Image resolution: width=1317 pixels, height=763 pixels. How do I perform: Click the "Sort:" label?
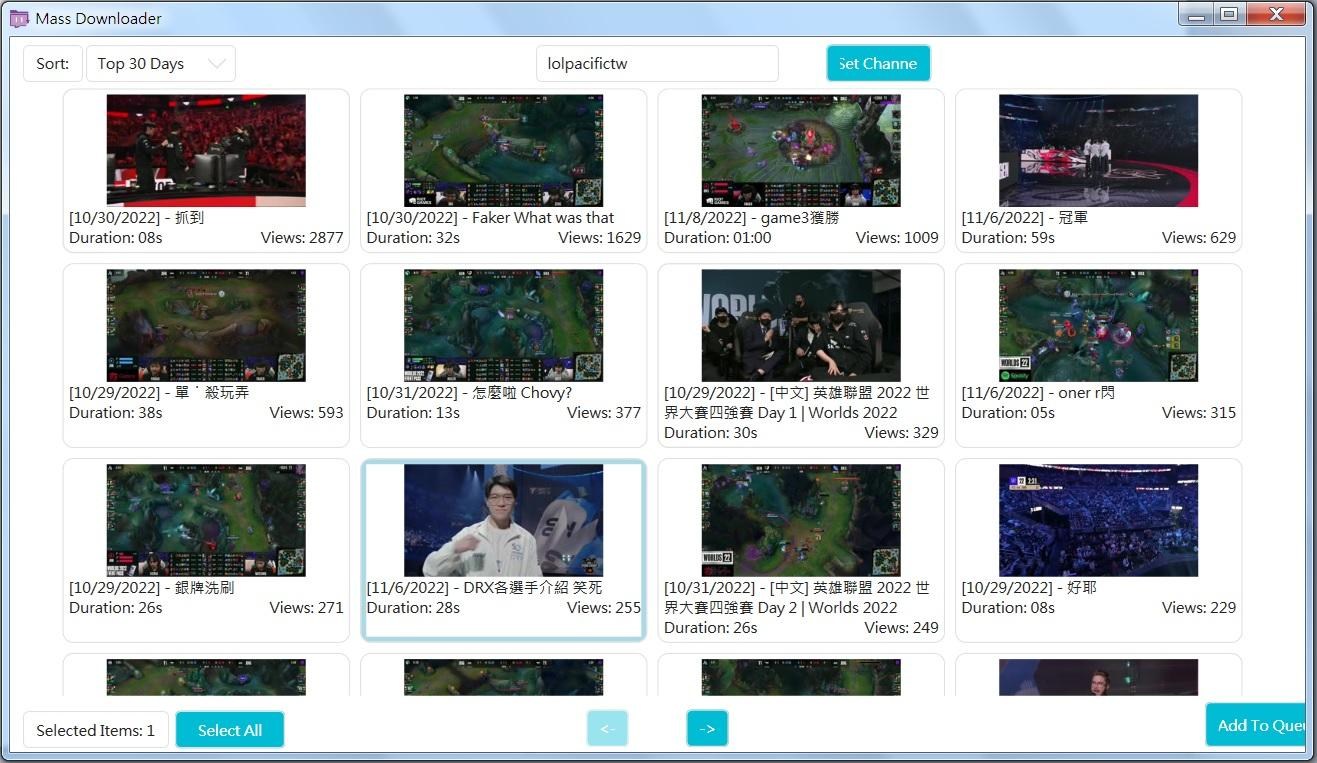(x=53, y=63)
